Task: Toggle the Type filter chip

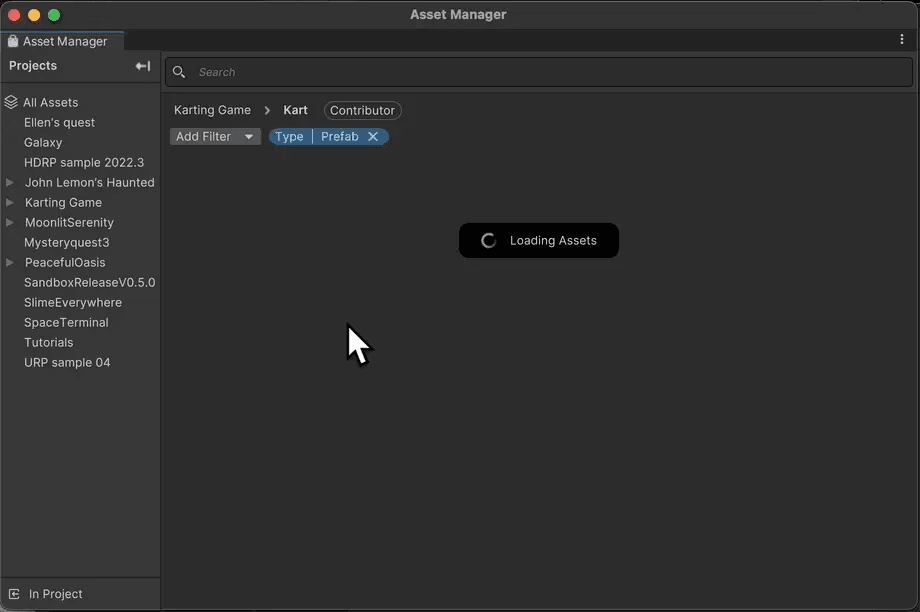Action: pyautogui.click(x=290, y=136)
